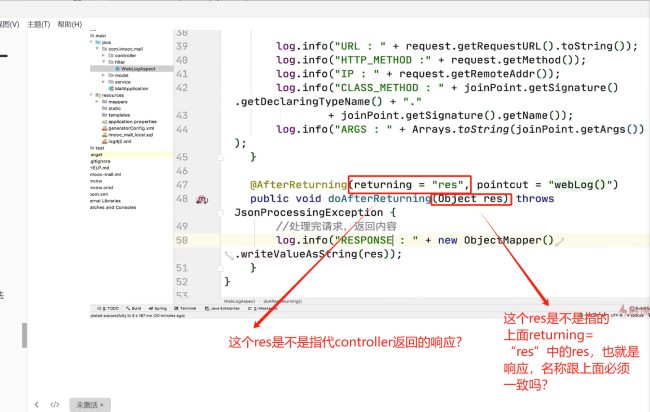This screenshot has width=650, height=412.
Task: Click the resources folder icon
Action: (x=98, y=95)
